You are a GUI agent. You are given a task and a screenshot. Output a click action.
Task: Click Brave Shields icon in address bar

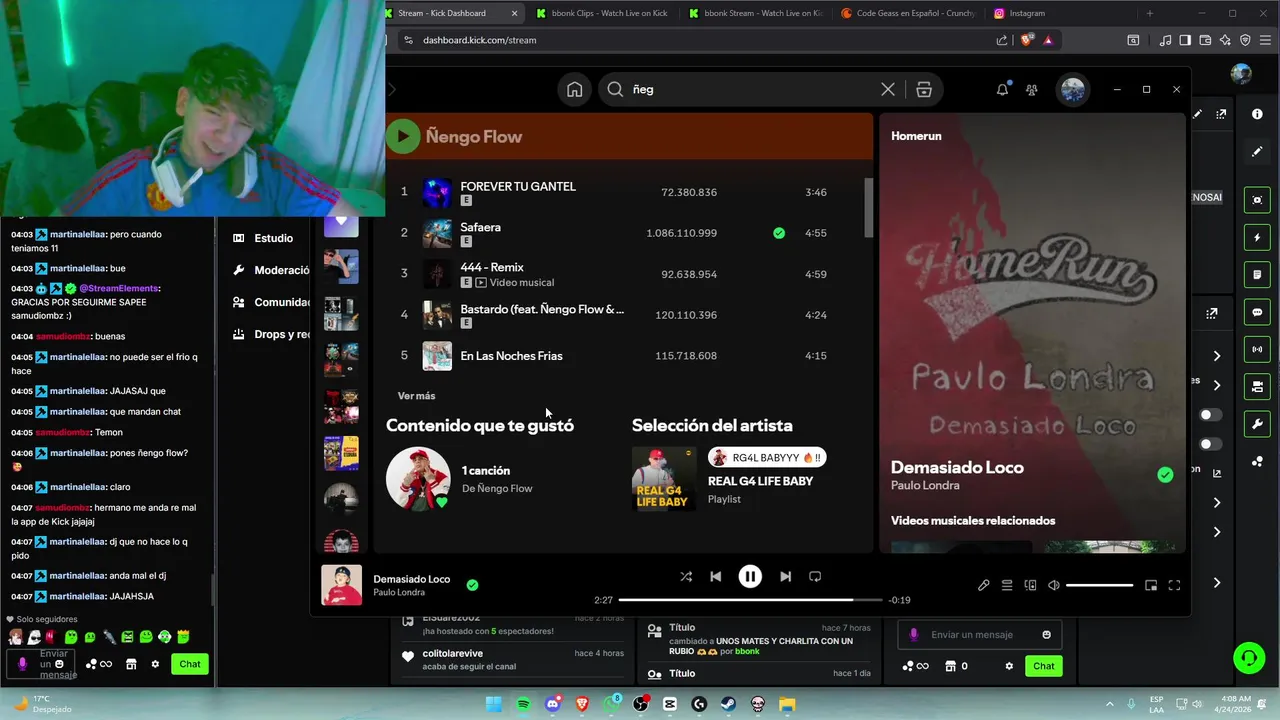click(x=1026, y=40)
